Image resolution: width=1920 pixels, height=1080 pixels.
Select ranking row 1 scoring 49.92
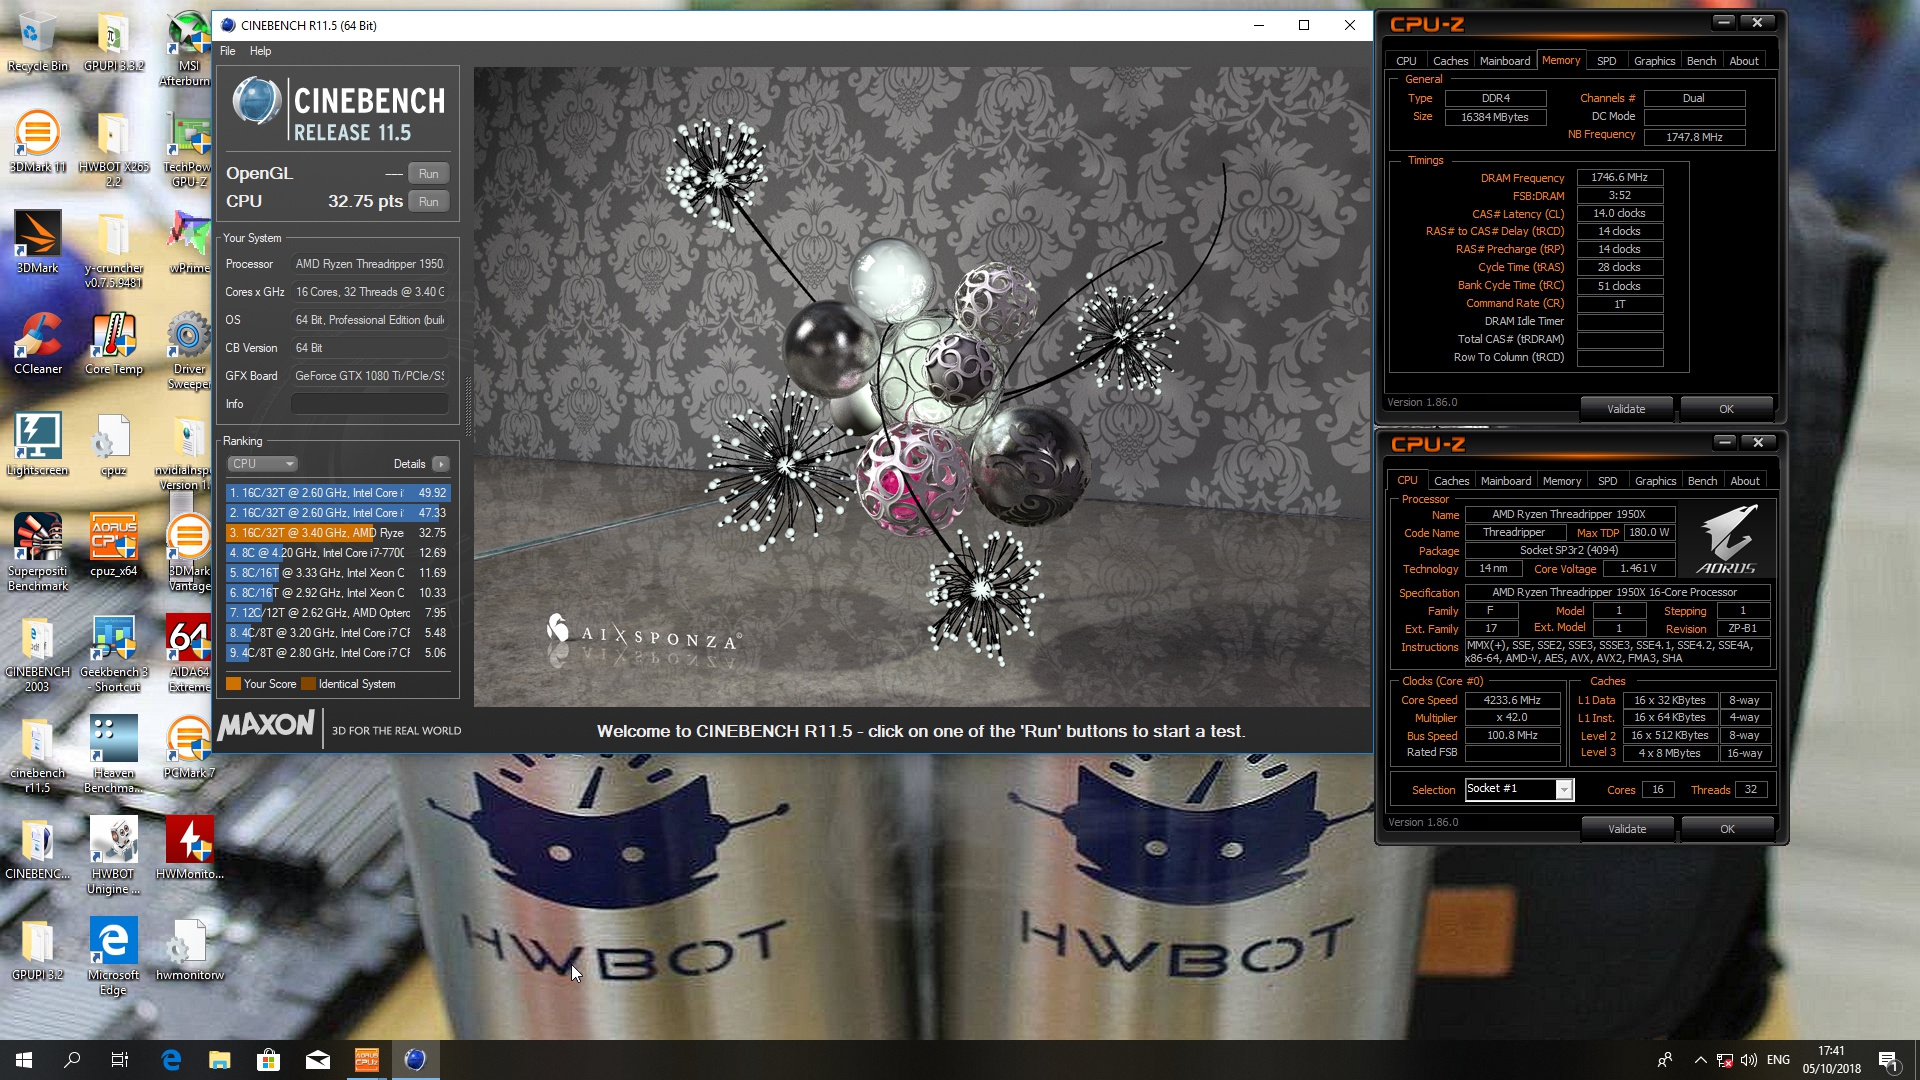point(338,493)
